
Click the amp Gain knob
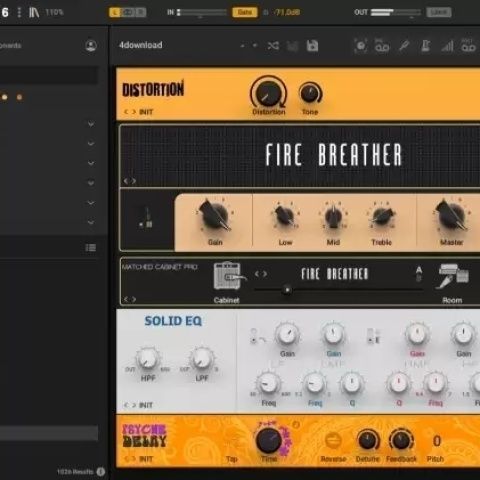pos(215,216)
